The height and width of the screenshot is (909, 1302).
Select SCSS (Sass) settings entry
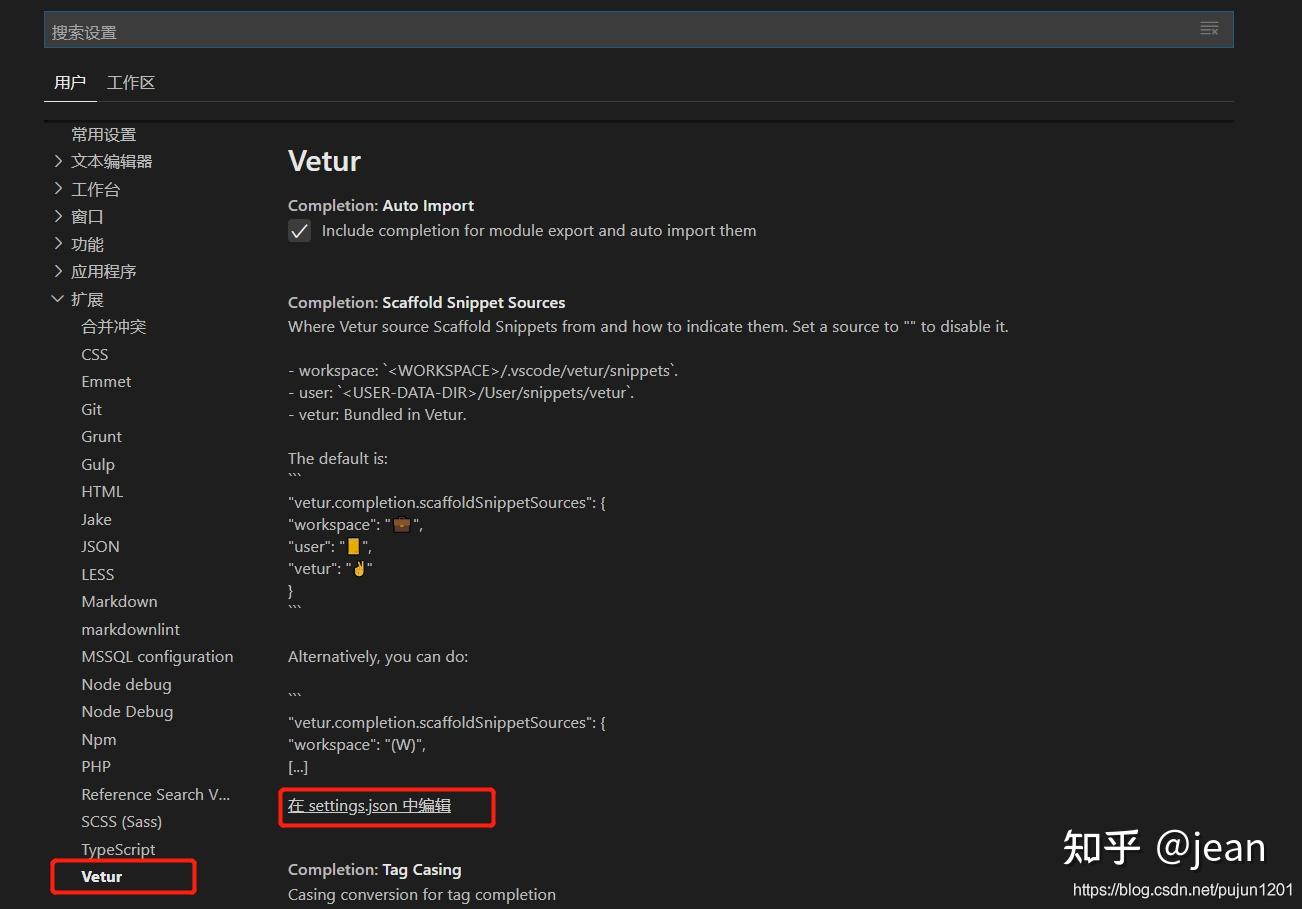pos(121,821)
